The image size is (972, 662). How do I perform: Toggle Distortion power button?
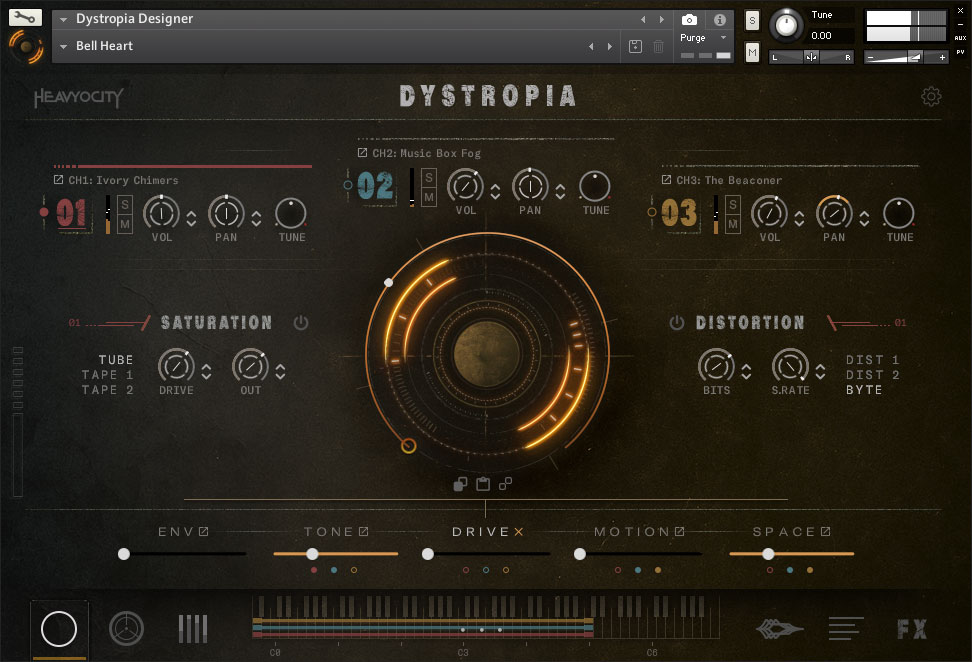(x=677, y=323)
